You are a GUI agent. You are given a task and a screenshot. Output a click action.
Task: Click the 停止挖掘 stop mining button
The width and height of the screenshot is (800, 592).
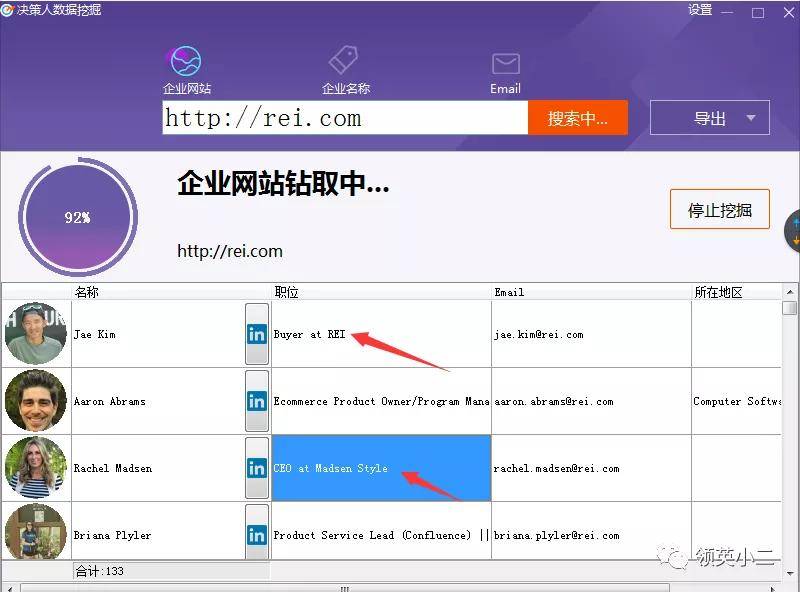tap(719, 210)
